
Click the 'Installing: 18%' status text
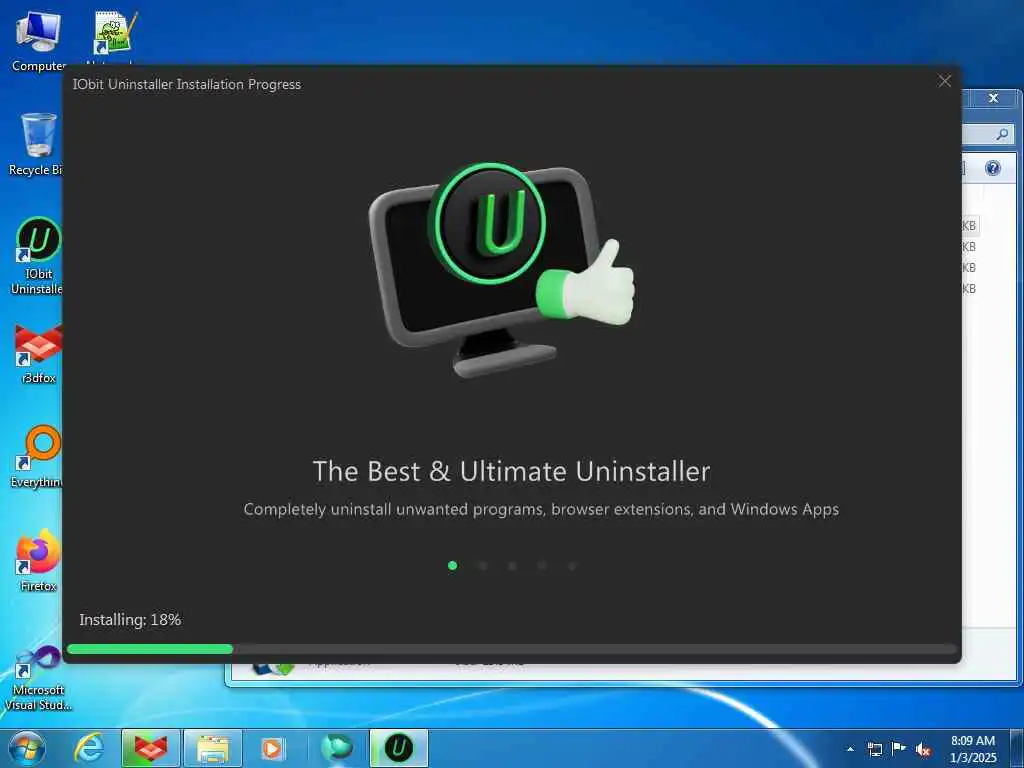[x=130, y=620]
